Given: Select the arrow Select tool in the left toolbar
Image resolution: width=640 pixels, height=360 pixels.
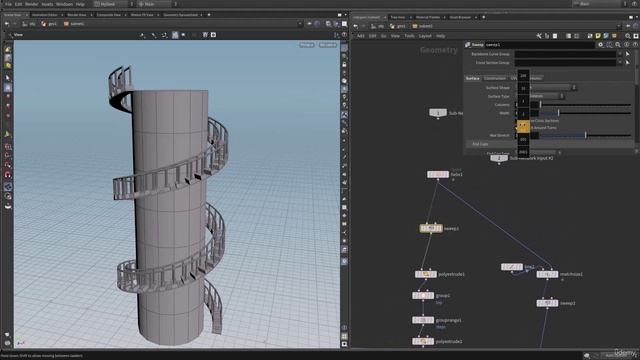Looking at the screenshot, I should [8, 78].
